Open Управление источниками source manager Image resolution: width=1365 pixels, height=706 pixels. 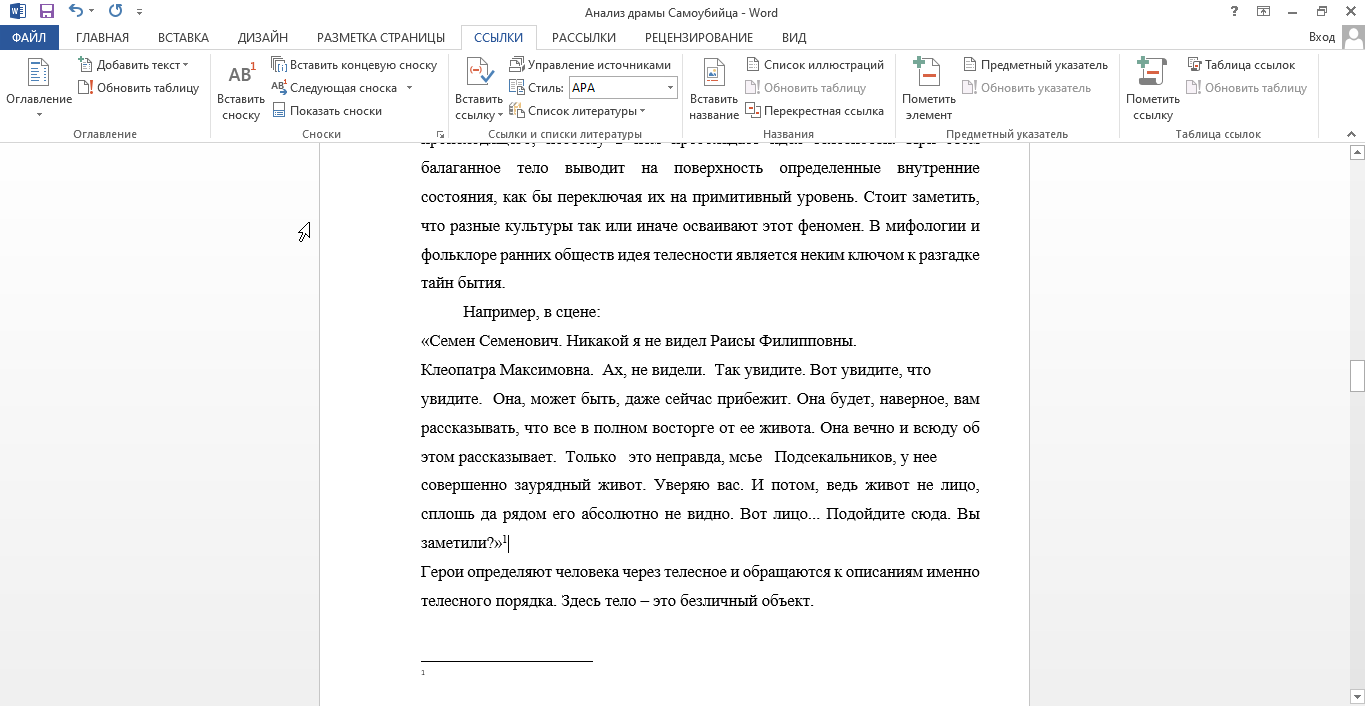pyautogui.click(x=590, y=65)
